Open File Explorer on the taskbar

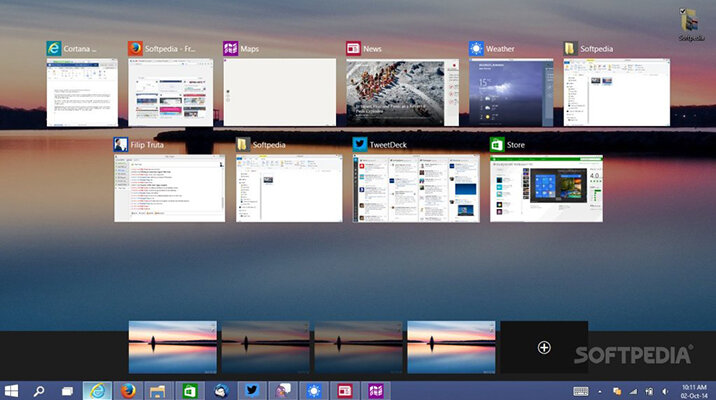[x=158, y=391]
